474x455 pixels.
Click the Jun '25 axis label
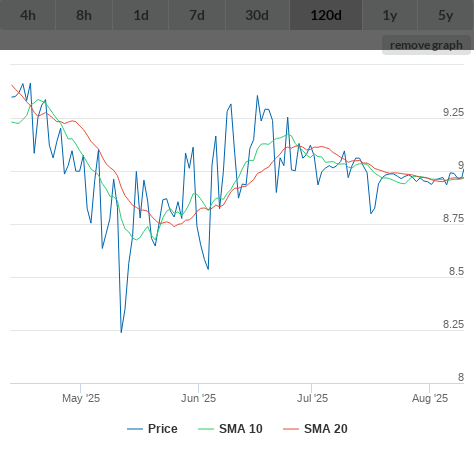pos(198,398)
